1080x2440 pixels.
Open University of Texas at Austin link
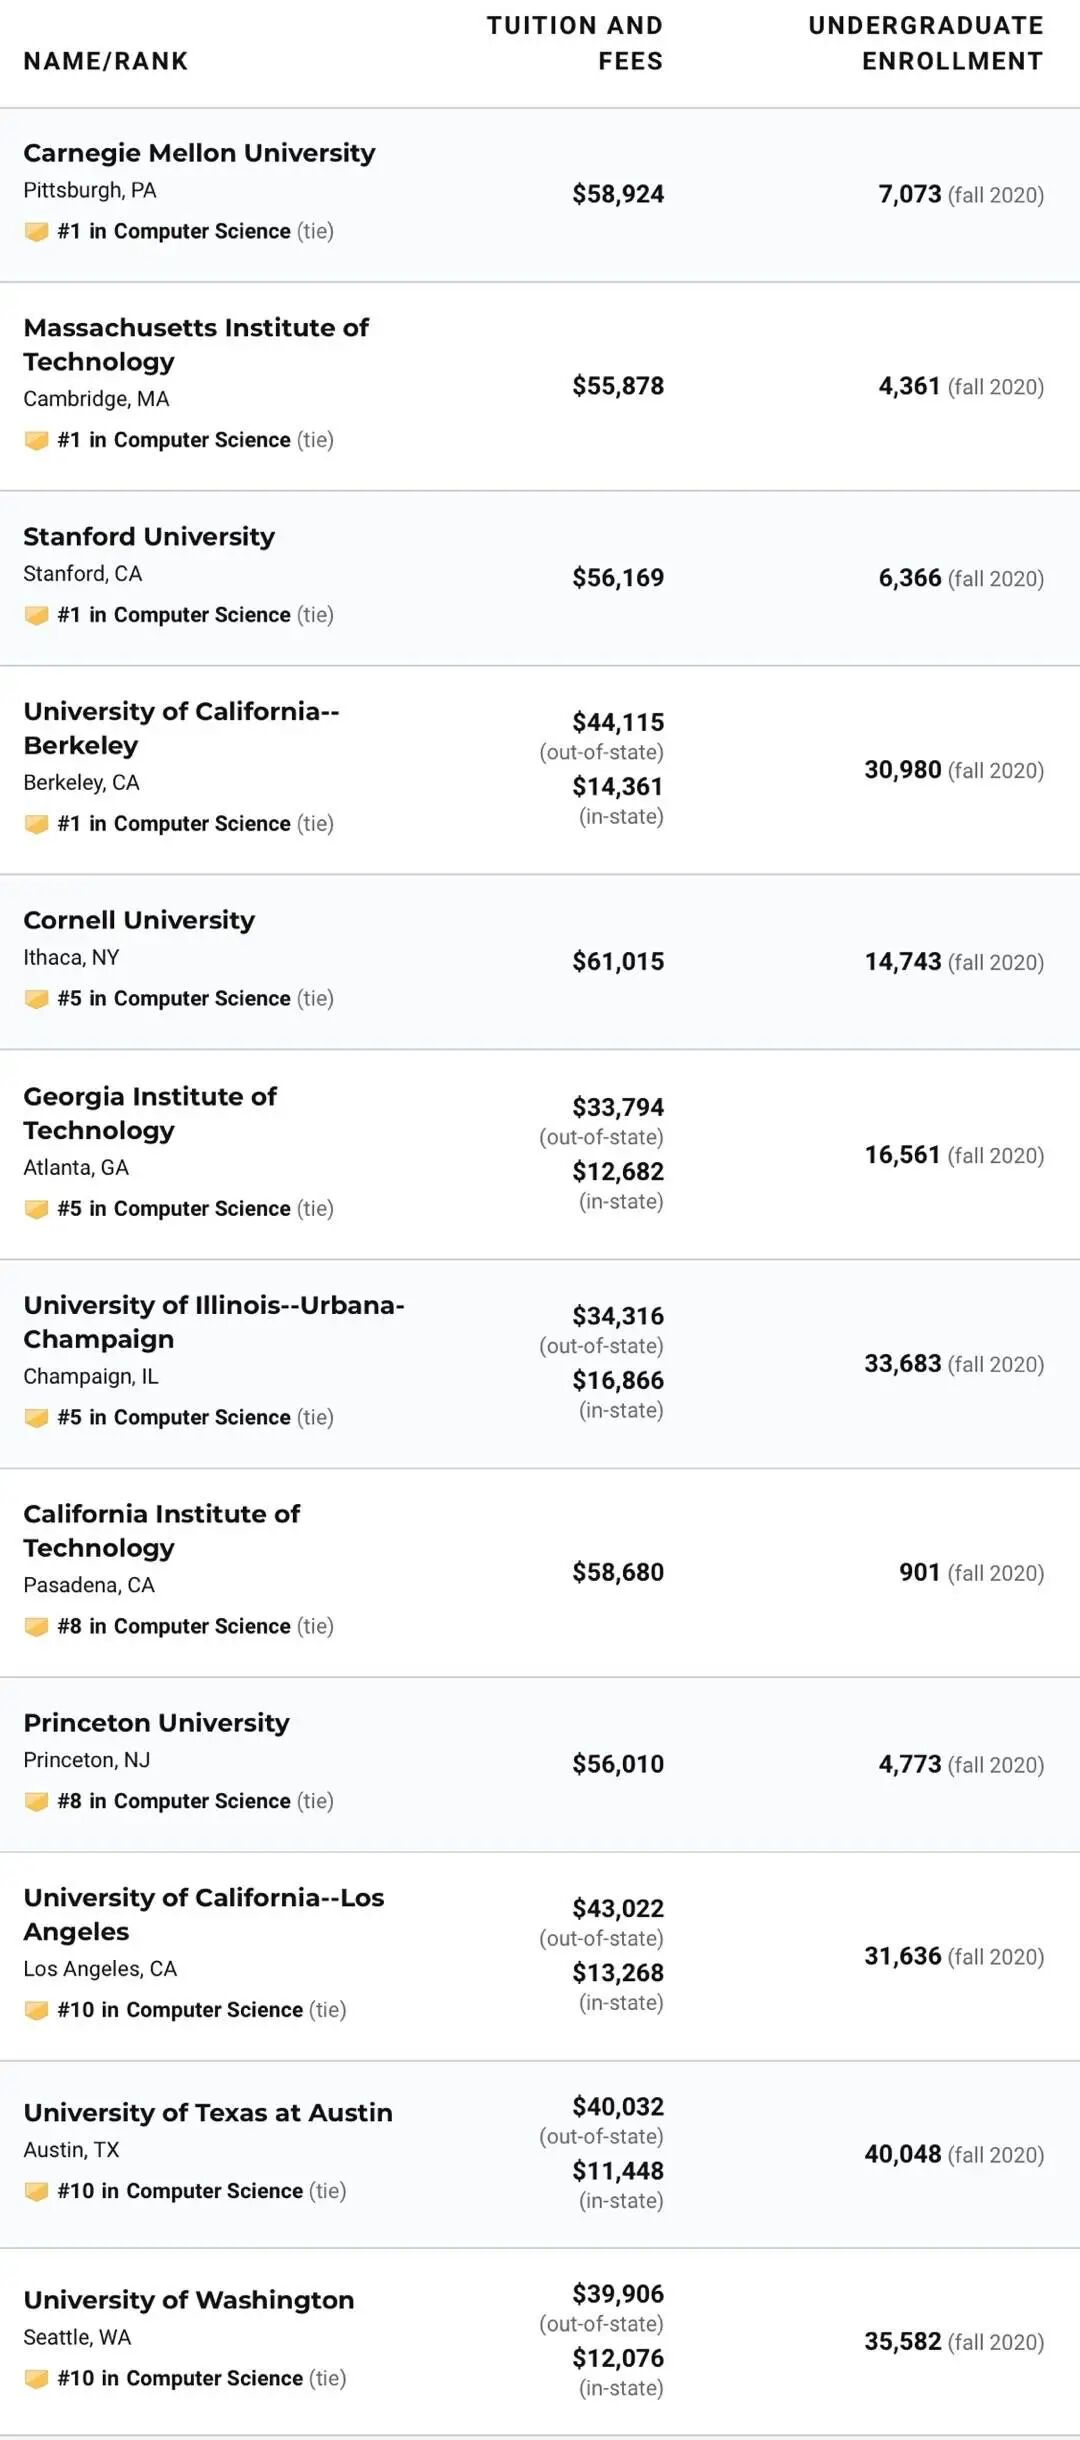(x=208, y=2113)
